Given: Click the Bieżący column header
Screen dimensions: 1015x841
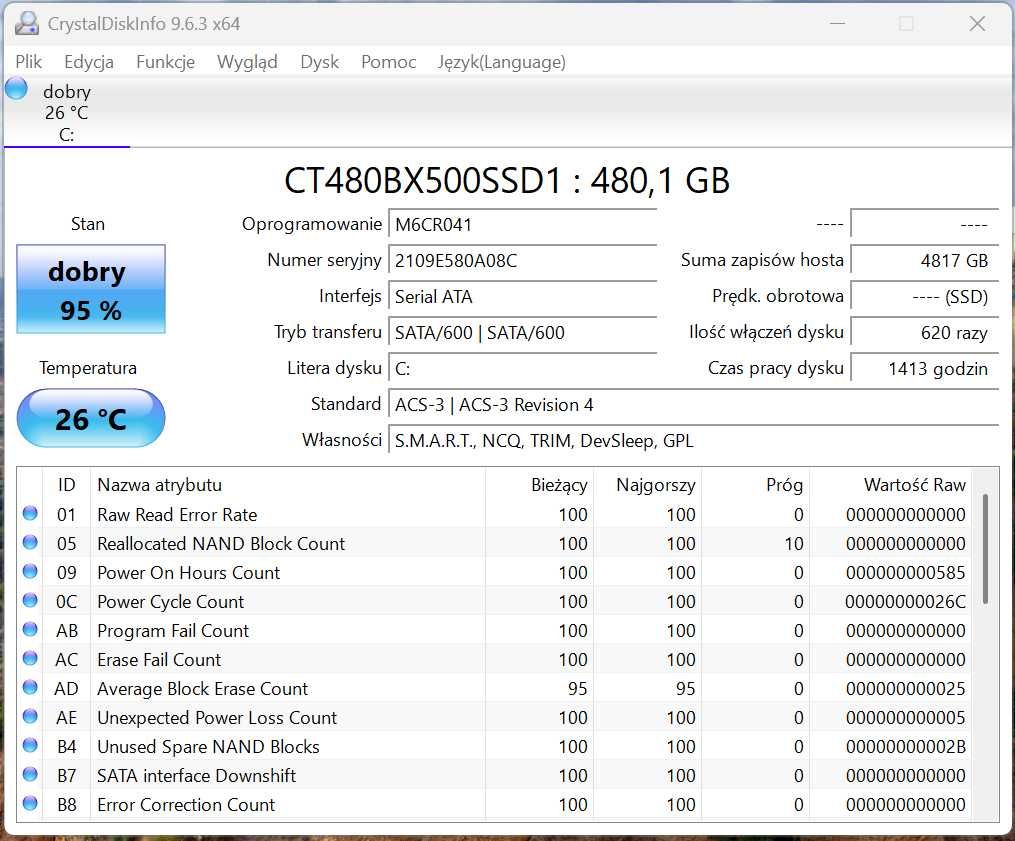Looking at the screenshot, I should pos(539,485).
